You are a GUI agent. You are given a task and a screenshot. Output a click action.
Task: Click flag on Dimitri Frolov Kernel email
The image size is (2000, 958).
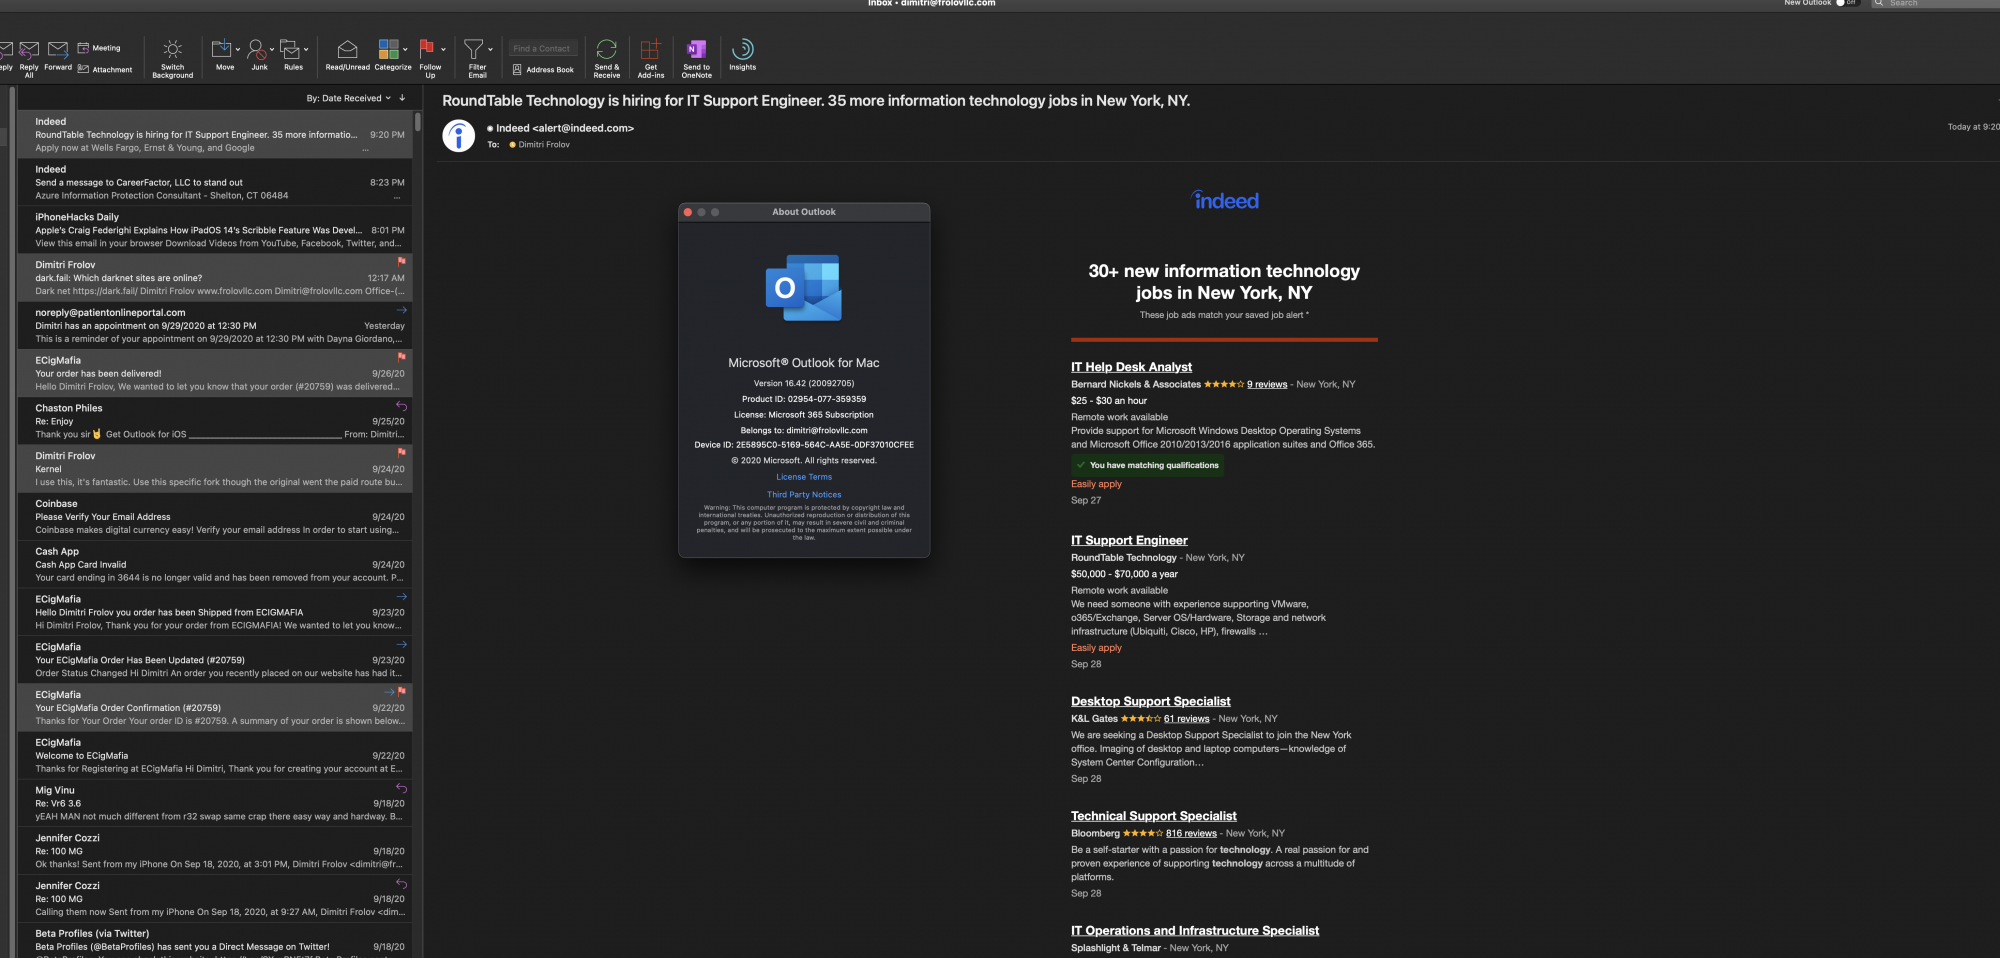point(401,453)
